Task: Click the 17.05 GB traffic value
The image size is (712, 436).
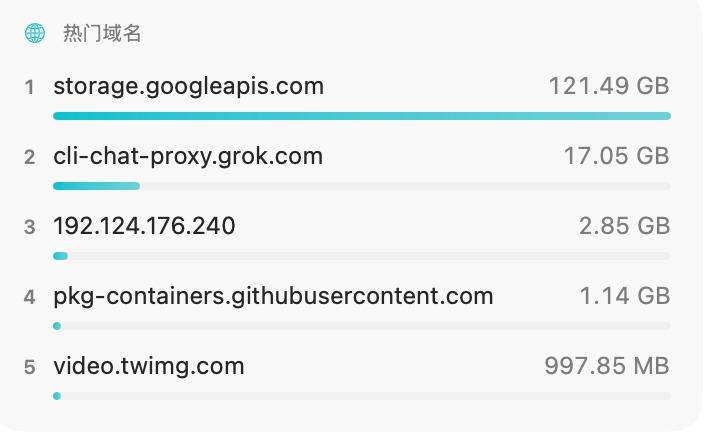Action: (617, 156)
